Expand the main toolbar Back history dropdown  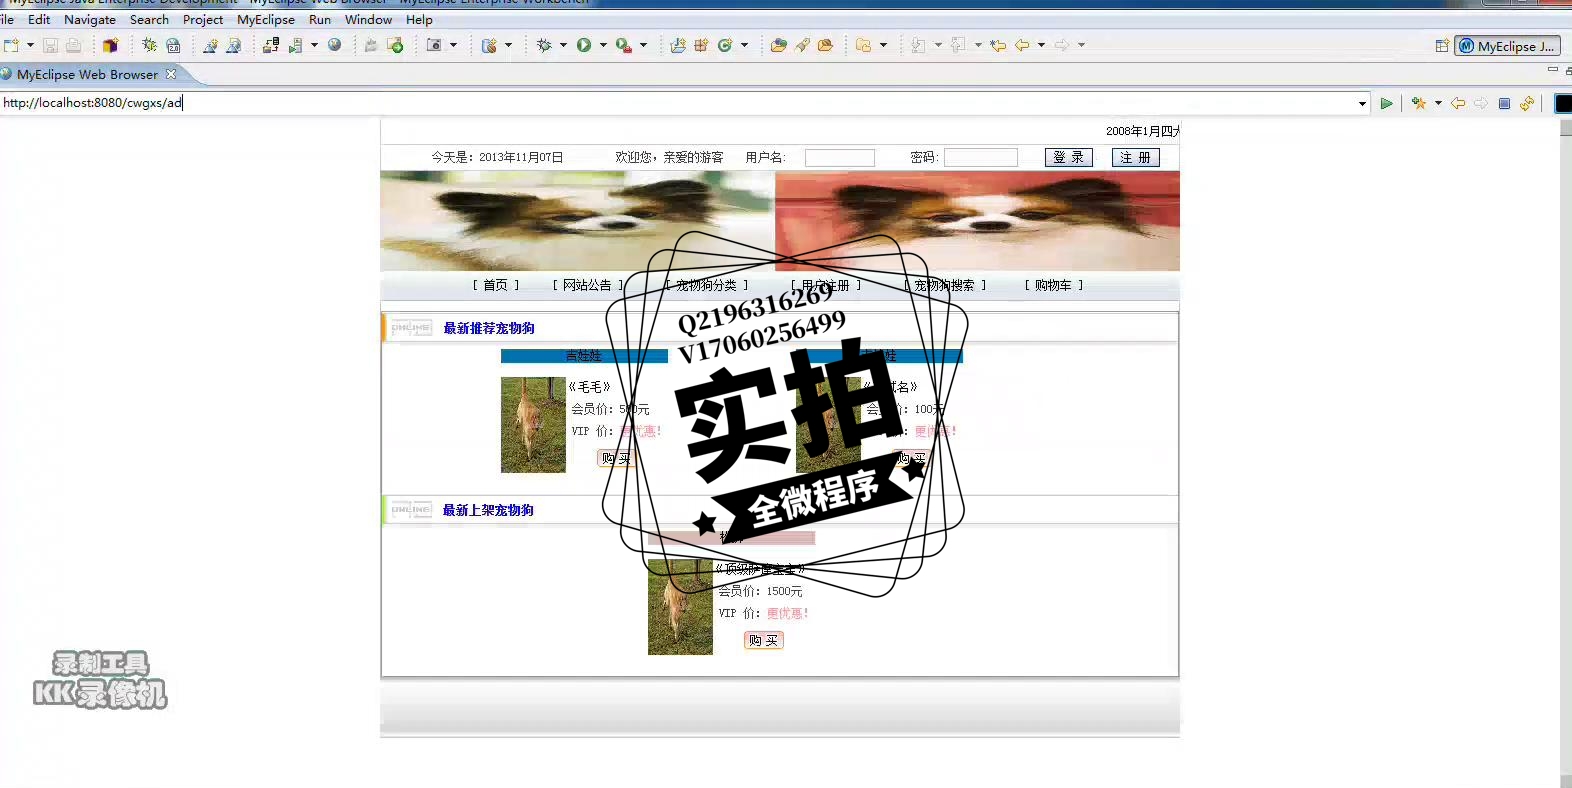click(1041, 45)
